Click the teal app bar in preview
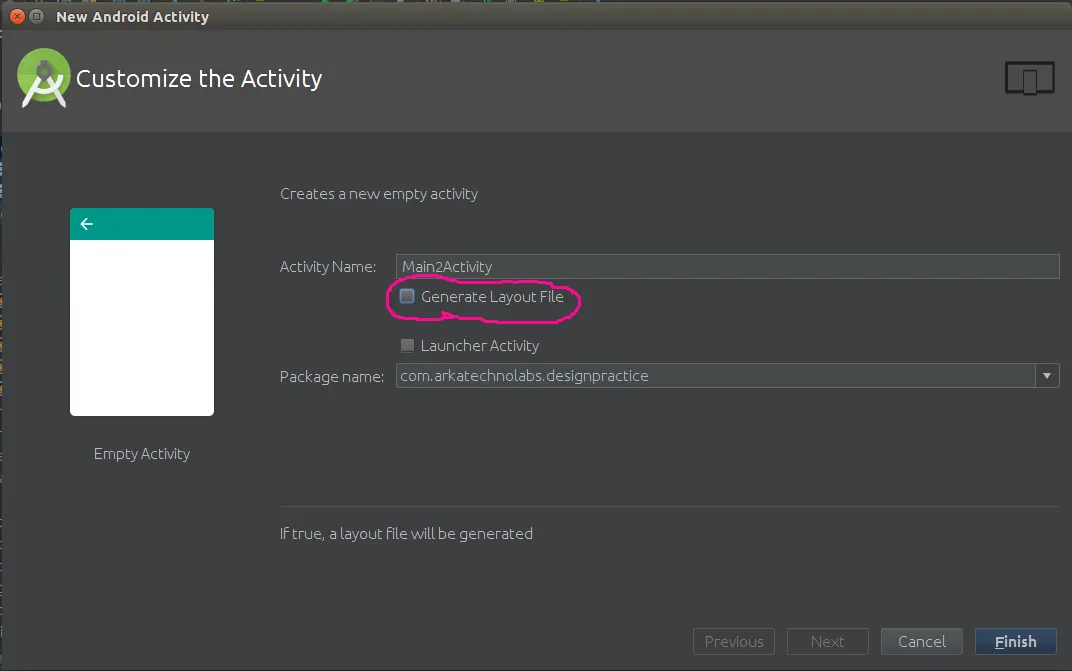 pos(142,224)
